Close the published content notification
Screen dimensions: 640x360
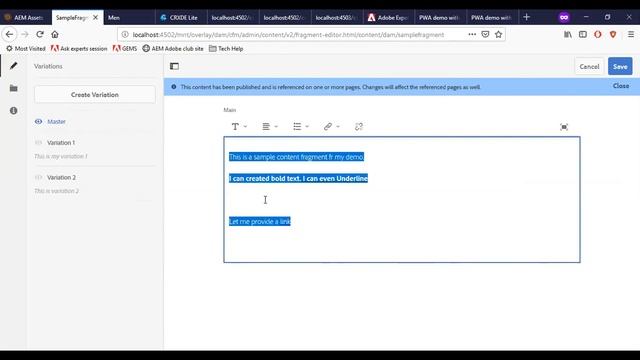tap(620, 86)
